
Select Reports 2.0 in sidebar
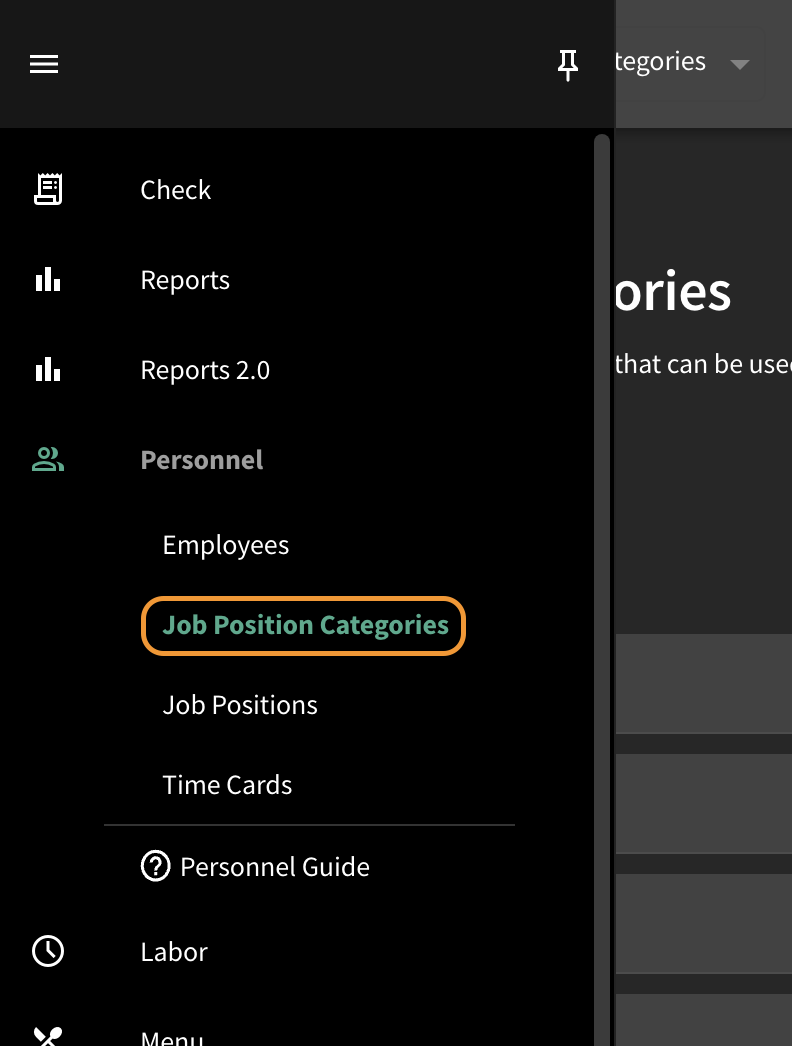point(205,370)
